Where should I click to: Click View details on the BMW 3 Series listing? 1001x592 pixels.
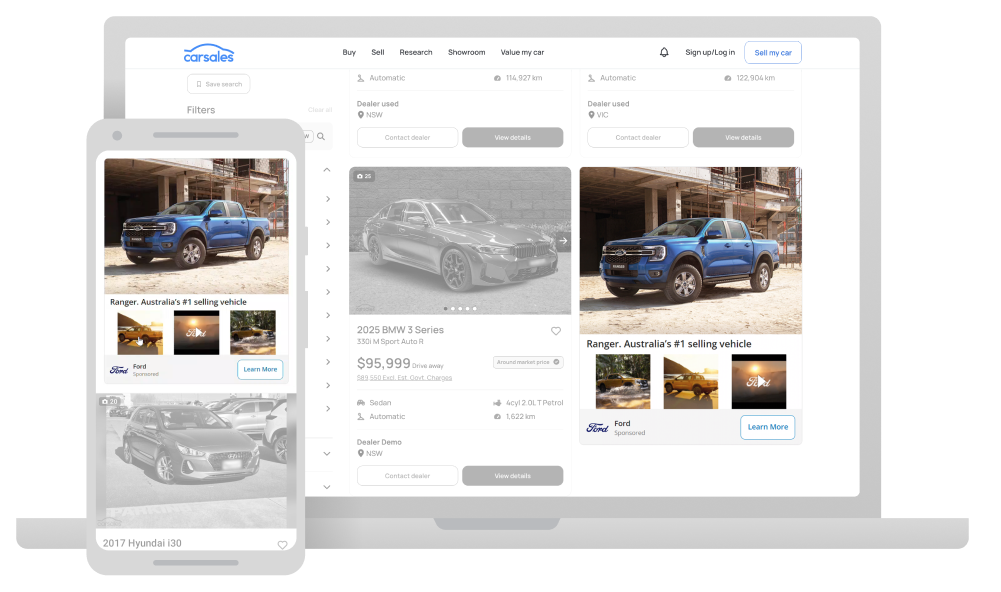[513, 476]
